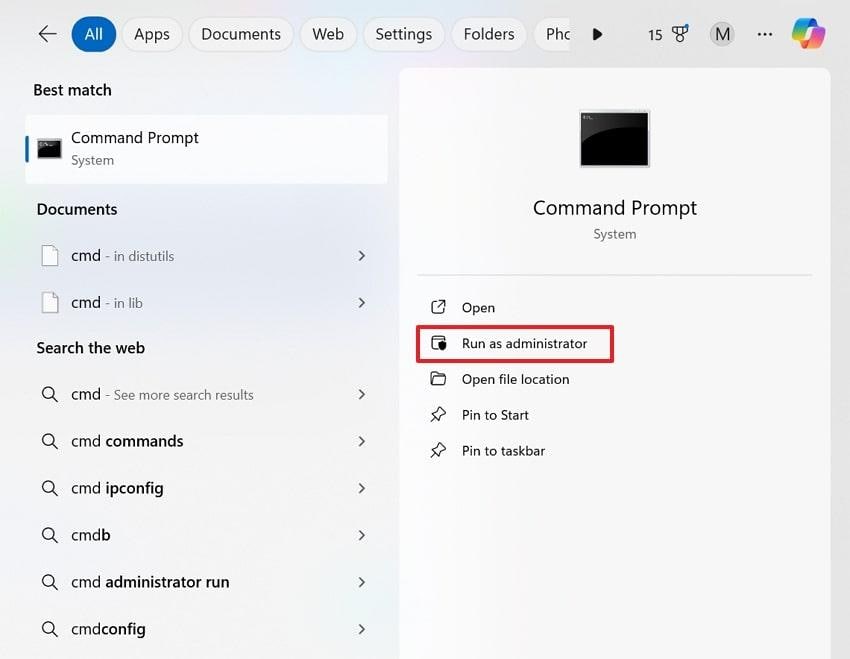This screenshot has width=850, height=659.
Task: Click the file icon for cmd in distutils
Action: (50, 256)
